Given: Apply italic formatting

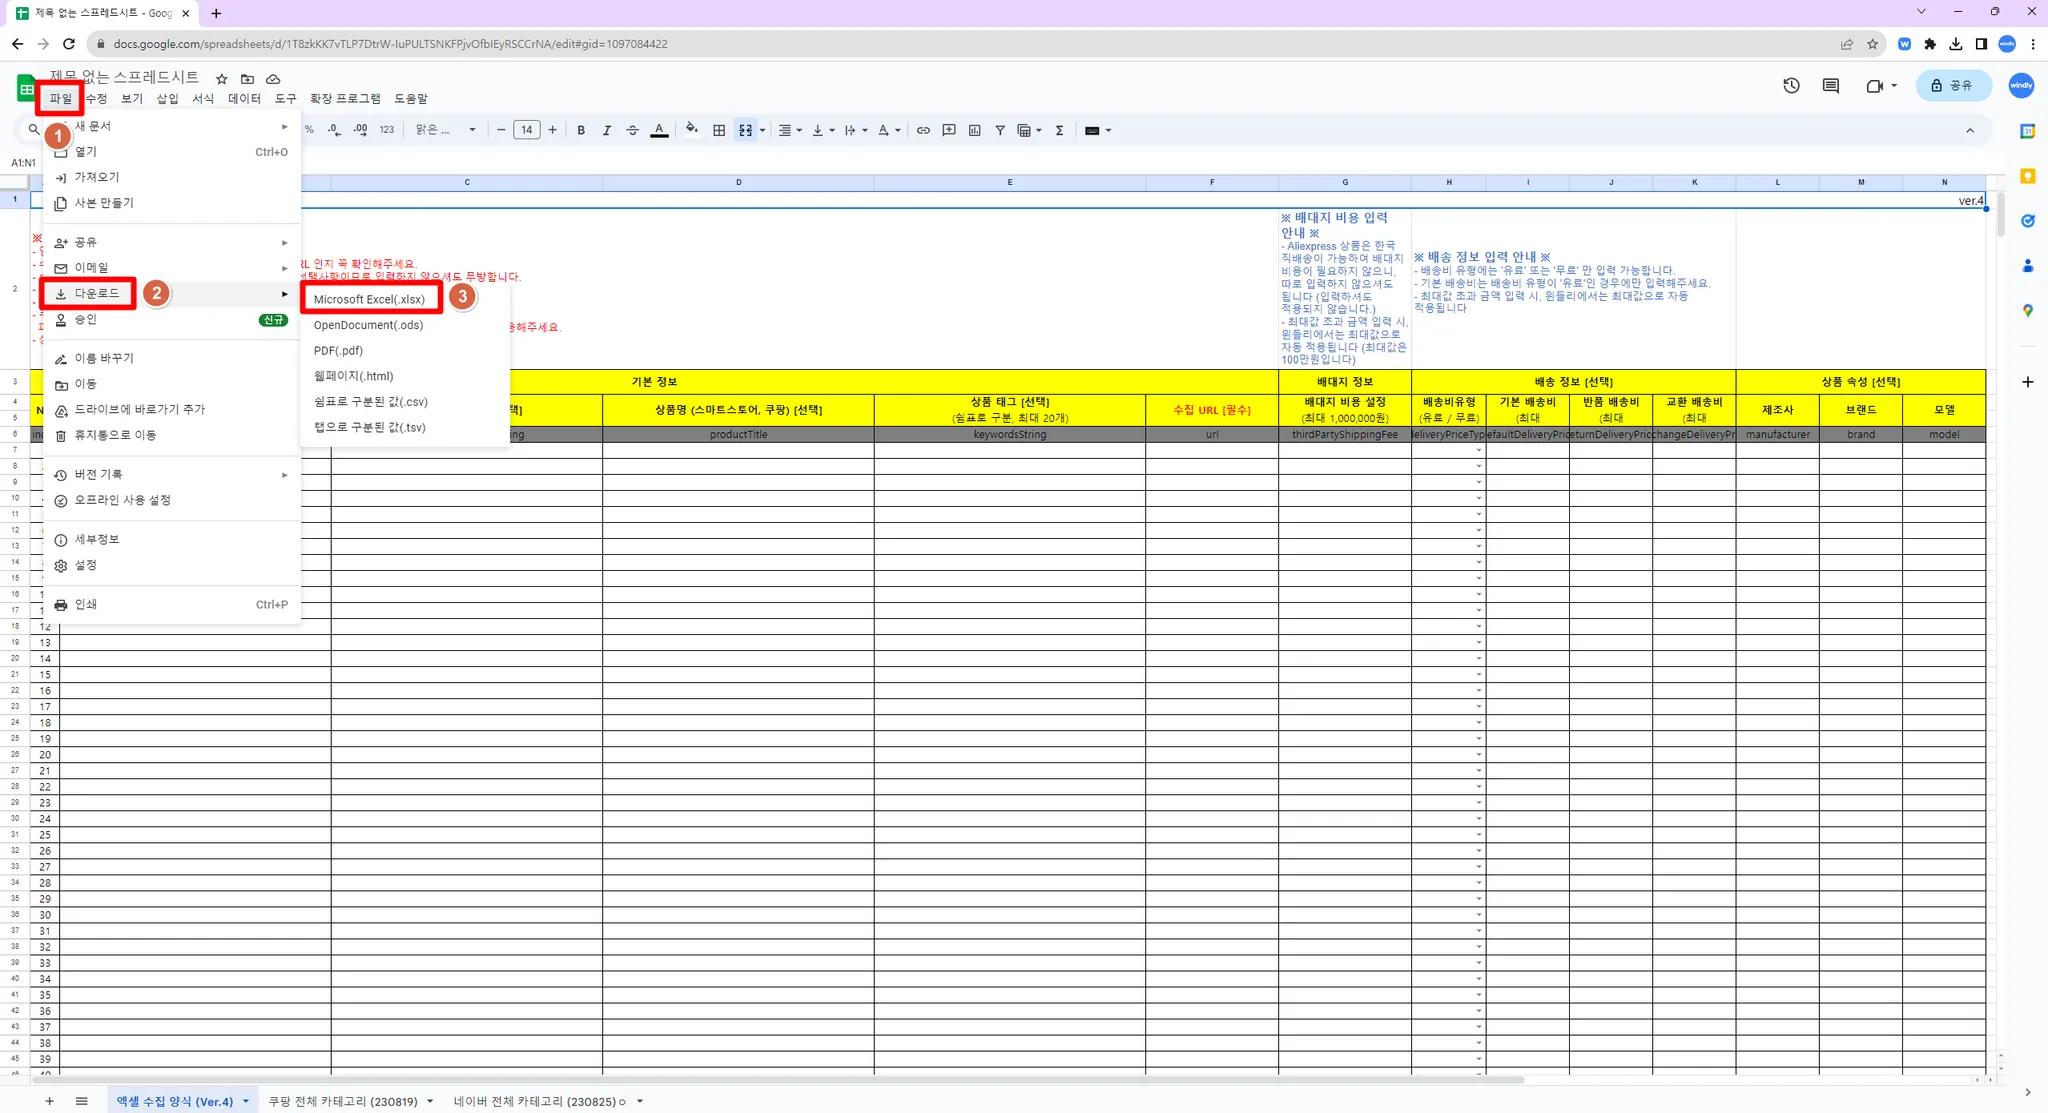Looking at the screenshot, I should click(x=606, y=130).
